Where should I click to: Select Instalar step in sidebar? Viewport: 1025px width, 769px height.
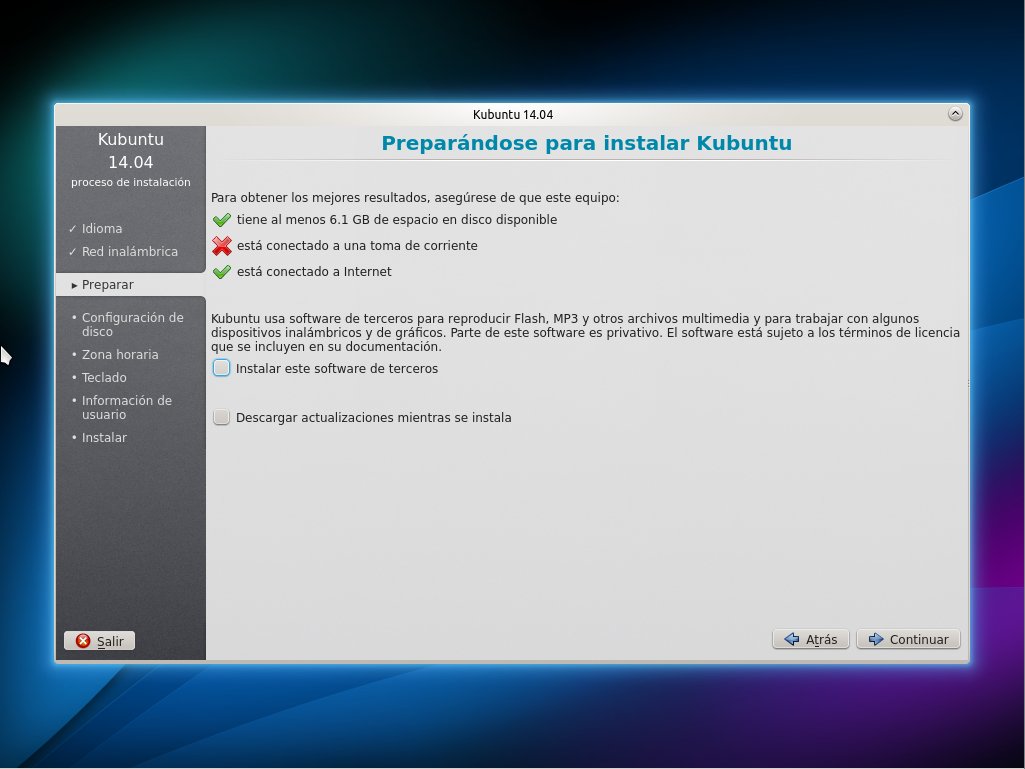point(104,437)
